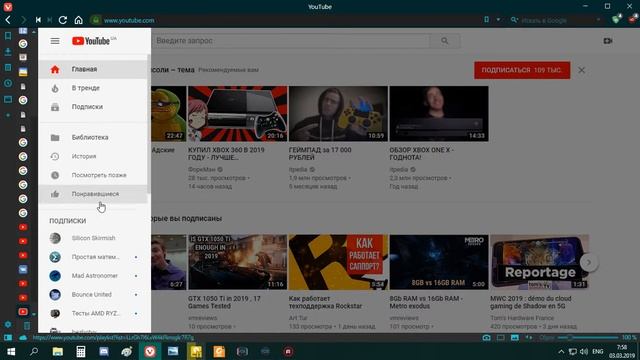Open Главная in sidebar
Viewport: 640px width, 360px height.
[93, 69]
